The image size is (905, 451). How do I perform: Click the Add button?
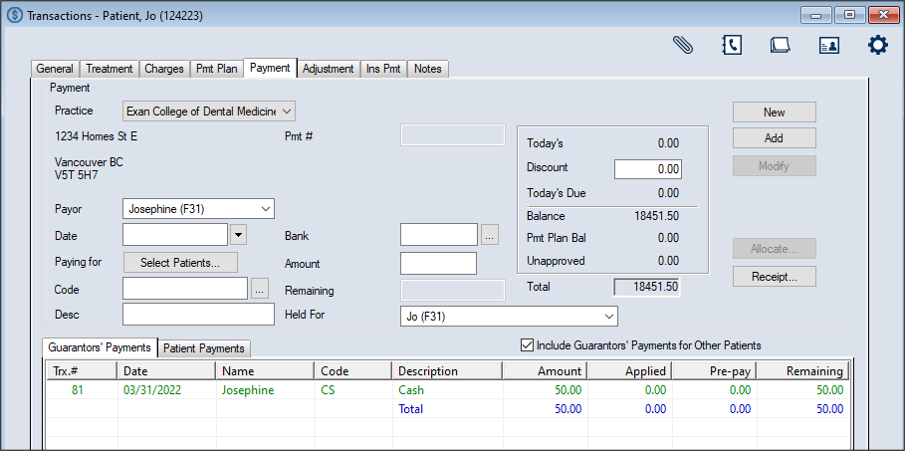(x=773, y=138)
